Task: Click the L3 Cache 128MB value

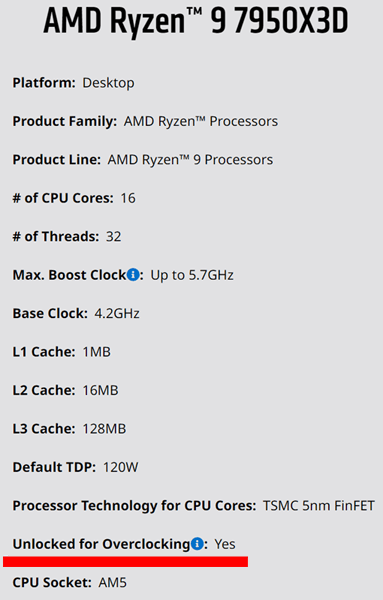Action: pos(104,429)
